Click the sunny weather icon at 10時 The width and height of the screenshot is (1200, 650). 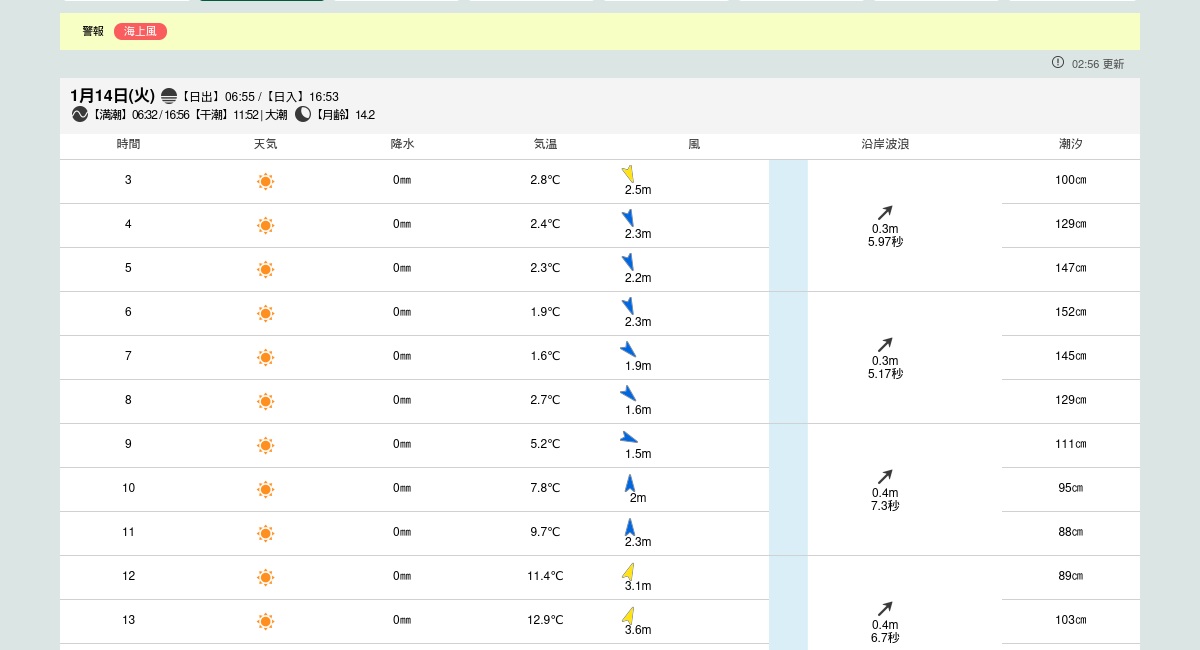pyautogui.click(x=265, y=489)
